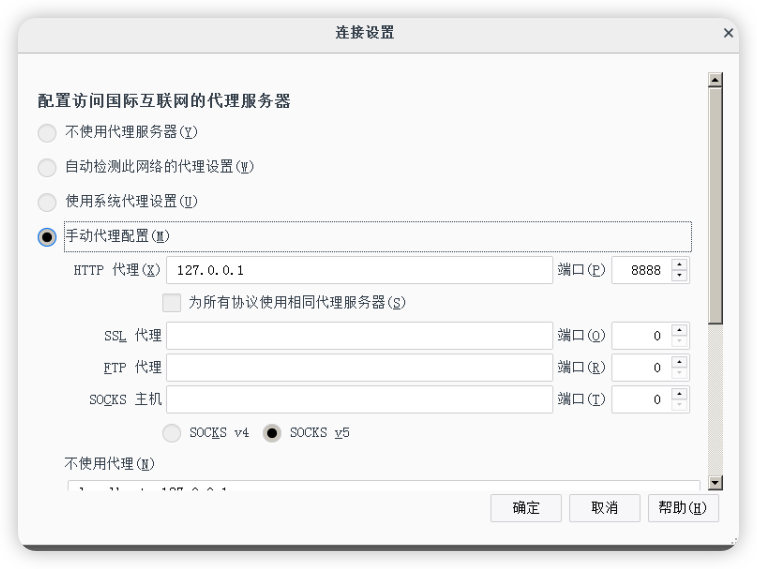The image size is (757, 569).
Task: Increase the SSL proxy port value
Action: [679, 330]
